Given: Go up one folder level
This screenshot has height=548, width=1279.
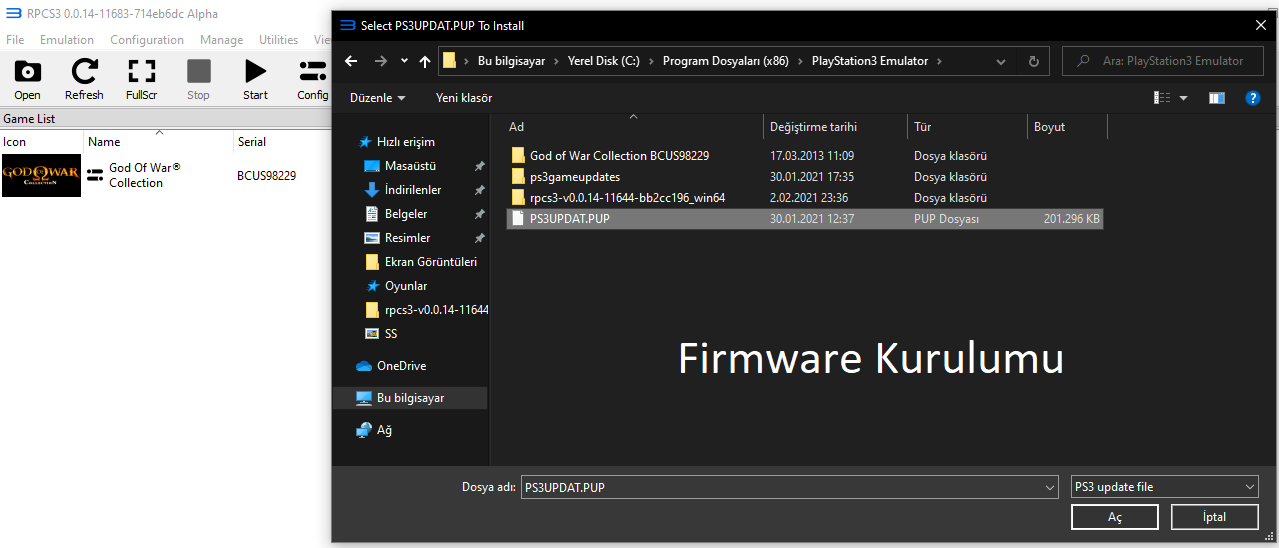Looking at the screenshot, I should [x=425, y=61].
